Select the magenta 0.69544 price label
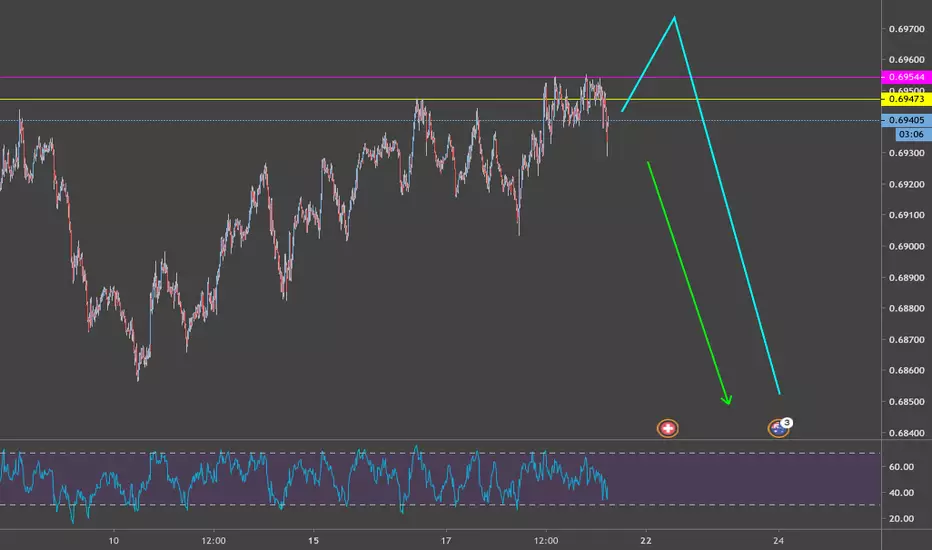Screen dimensions: 932x550 click(x=906, y=77)
